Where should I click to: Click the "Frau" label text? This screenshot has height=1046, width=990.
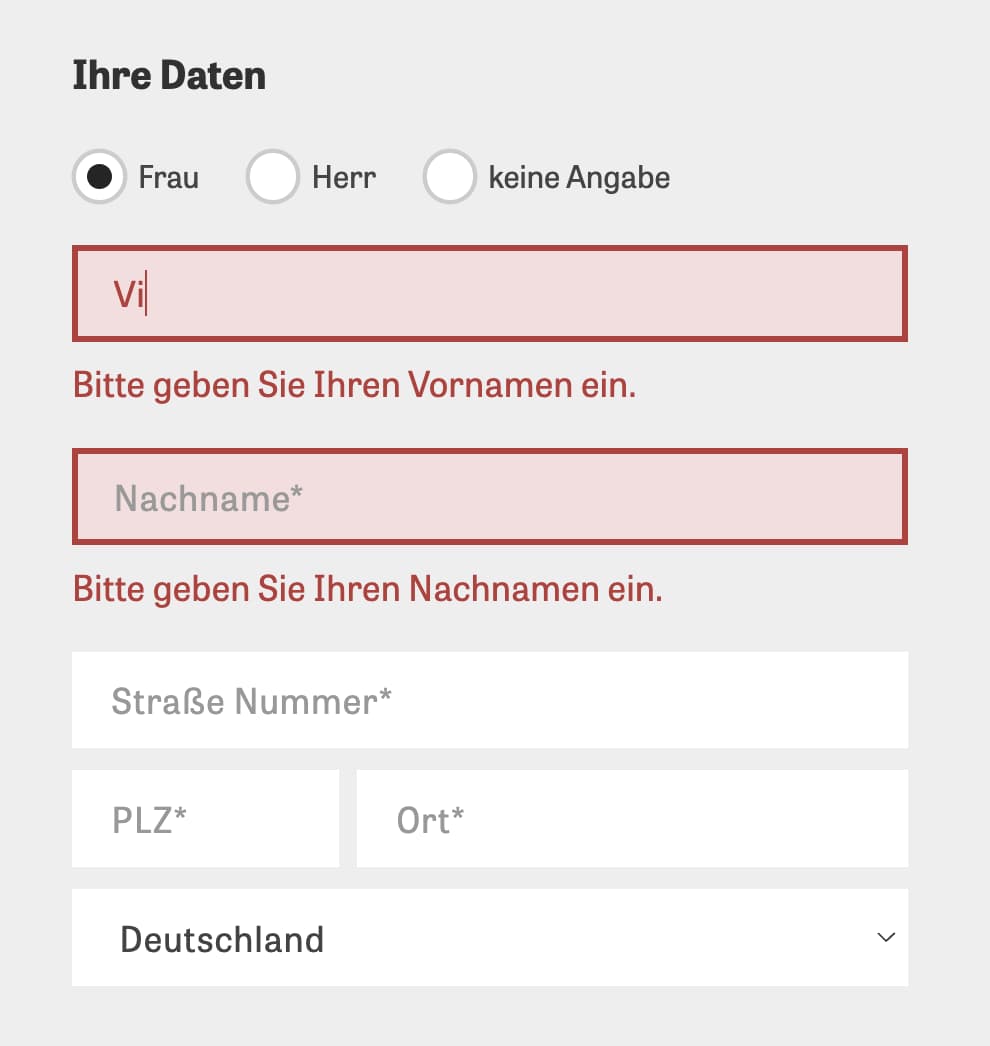tap(167, 176)
